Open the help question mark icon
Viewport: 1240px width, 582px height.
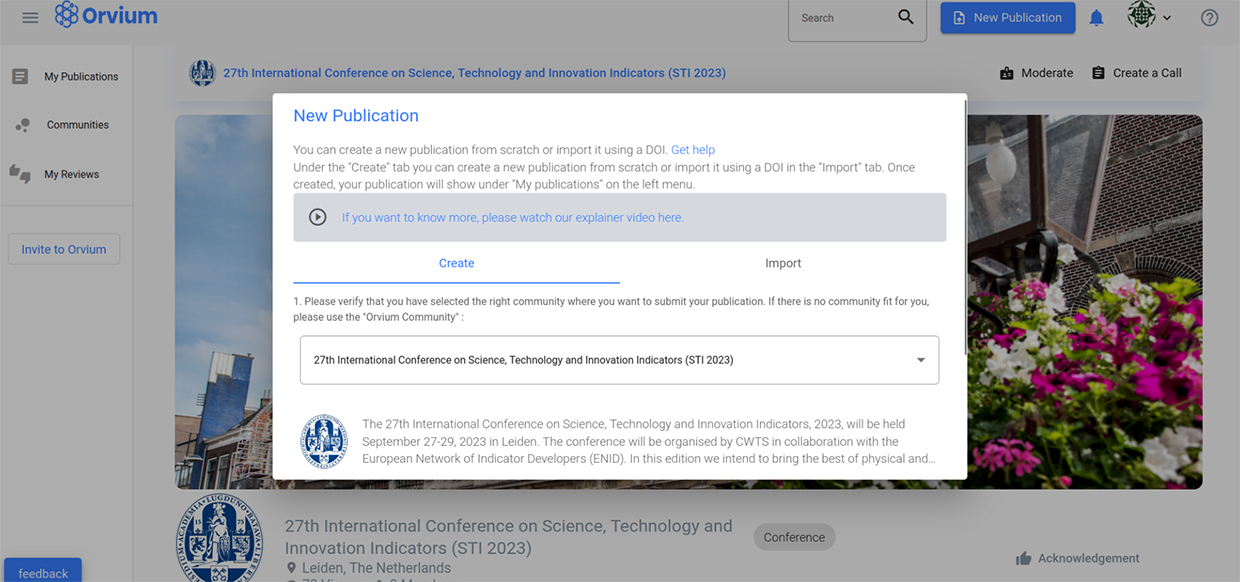[1209, 18]
